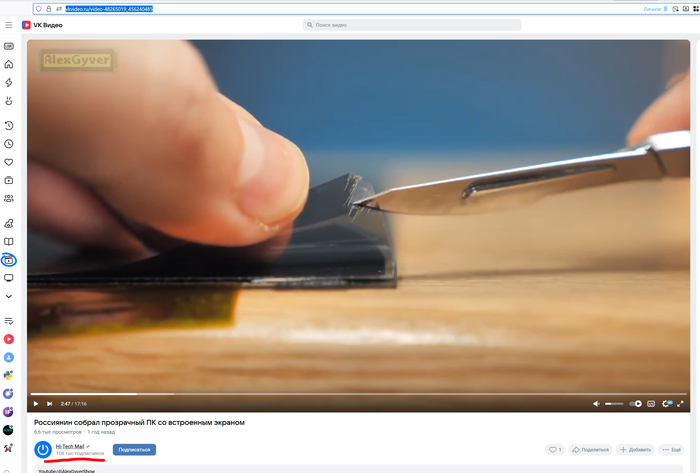Open watch history in the sidebar
The image size is (700, 473).
9,126
